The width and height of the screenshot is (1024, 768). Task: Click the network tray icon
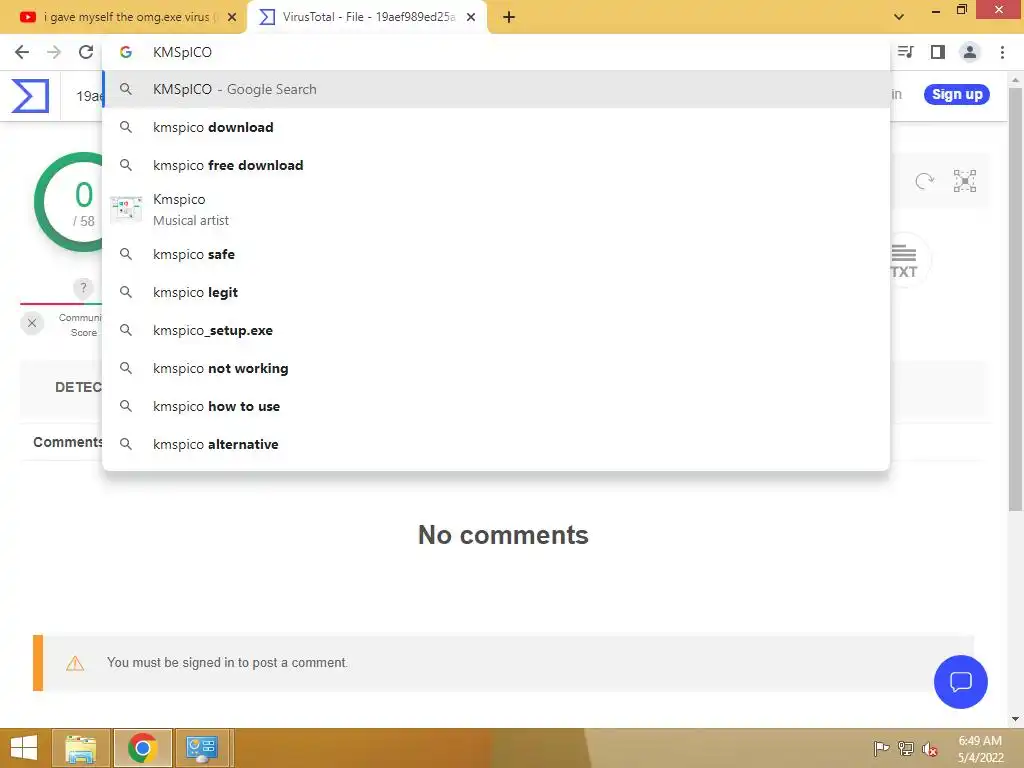click(x=905, y=748)
